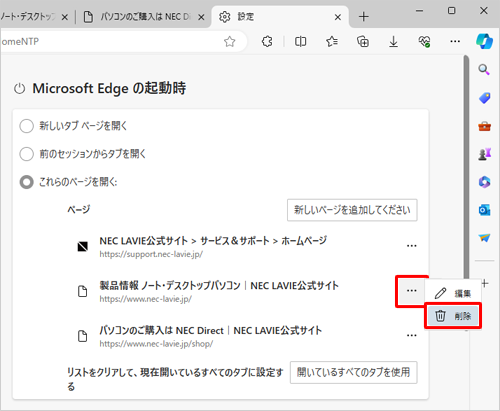
Task: Open sidebar Microsoft 365 icon
Action: coord(484,182)
